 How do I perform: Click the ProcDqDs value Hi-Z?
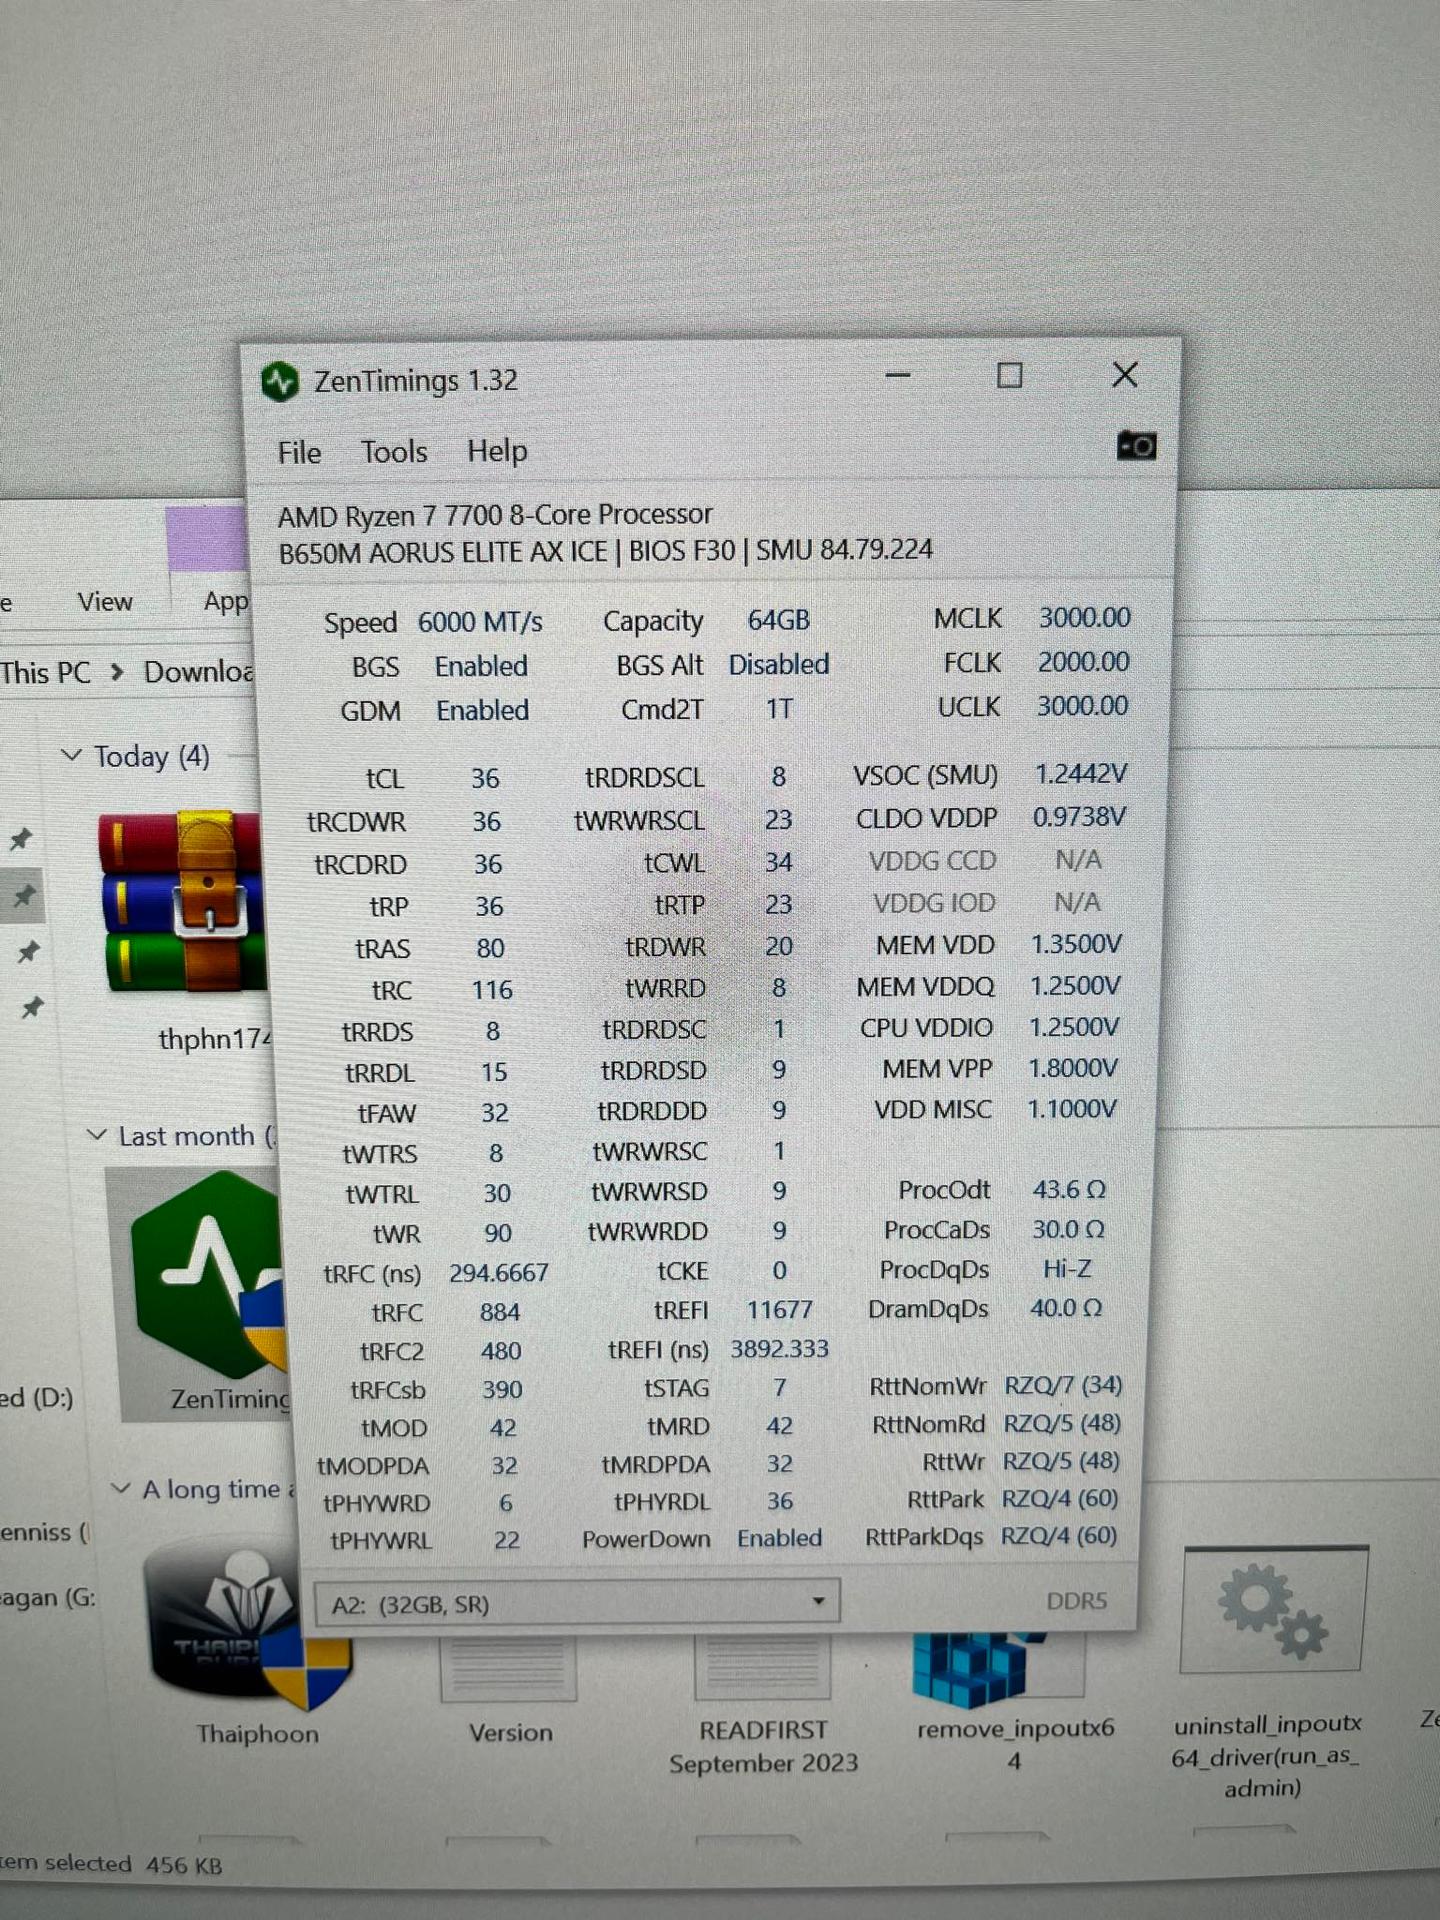coord(1067,1269)
